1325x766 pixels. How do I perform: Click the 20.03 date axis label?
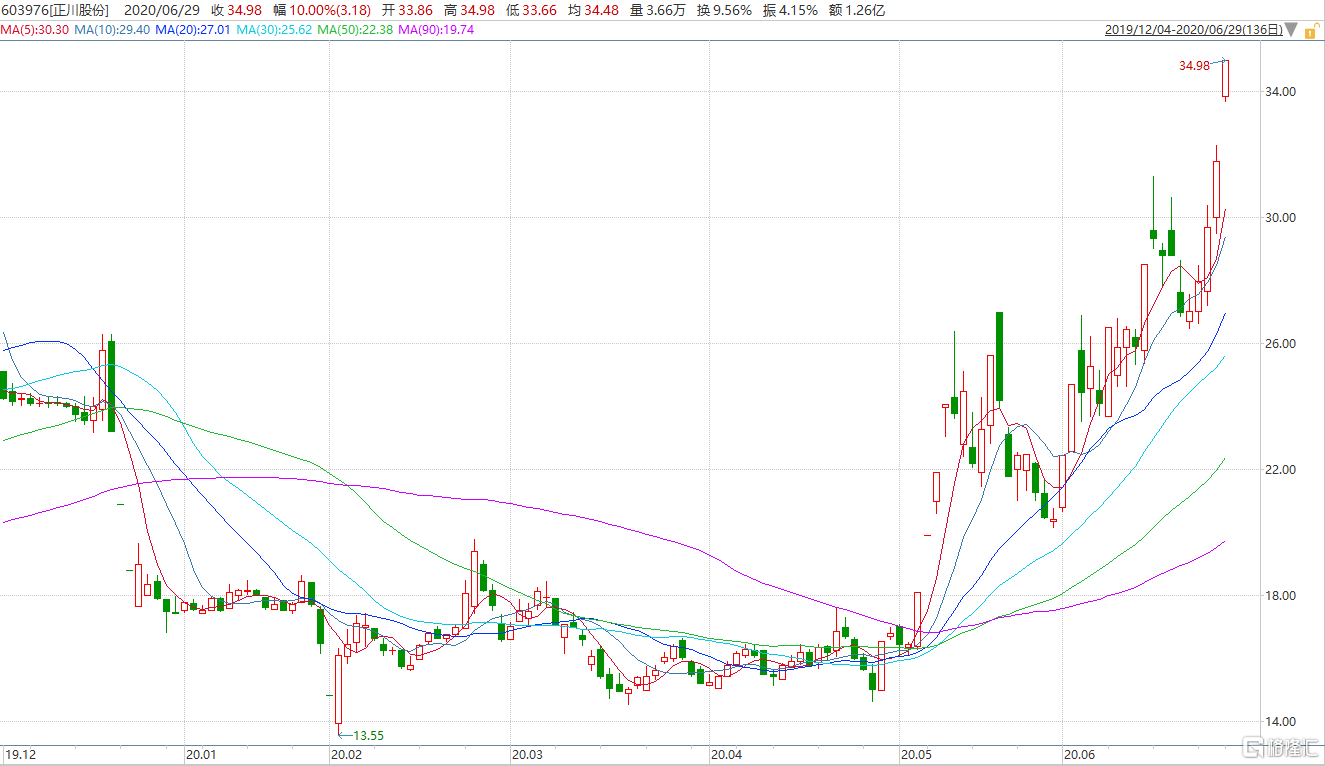pos(527,755)
